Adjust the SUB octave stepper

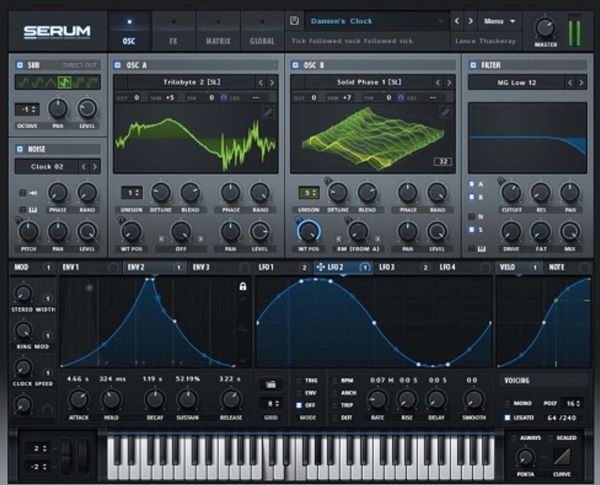(27, 109)
